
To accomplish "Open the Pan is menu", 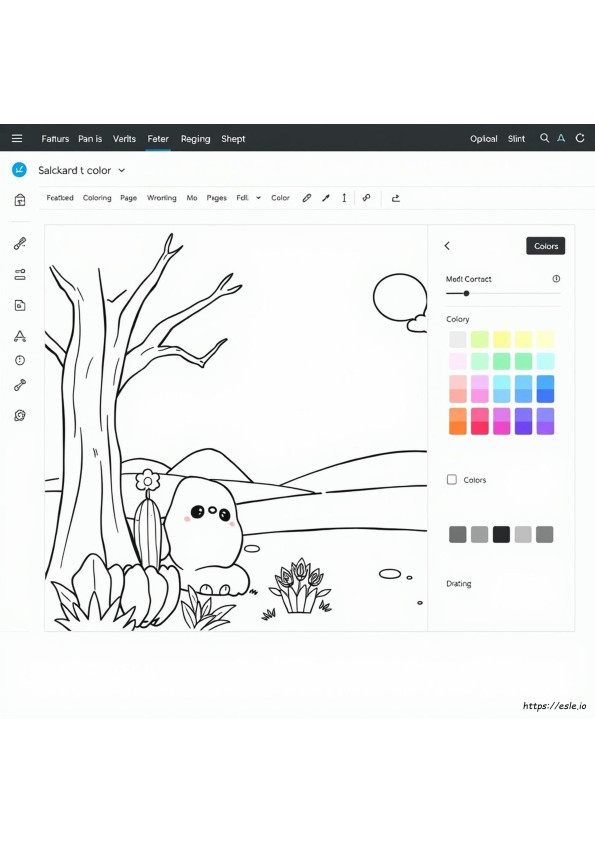I will pos(90,139).
